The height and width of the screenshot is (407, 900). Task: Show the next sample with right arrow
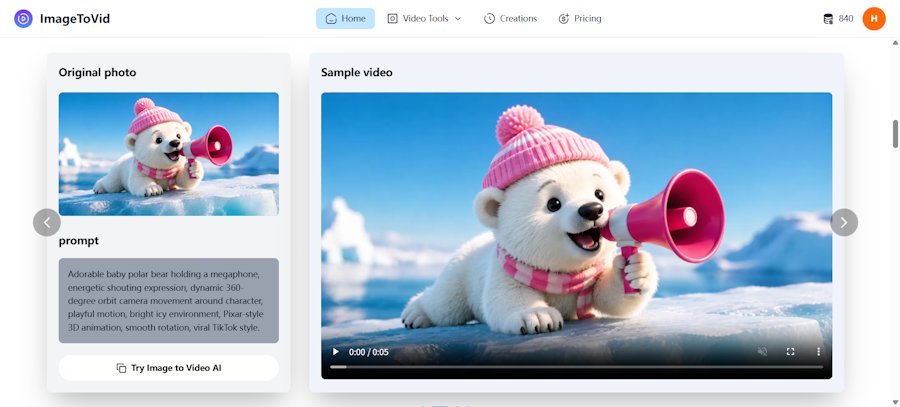[844, 222]
